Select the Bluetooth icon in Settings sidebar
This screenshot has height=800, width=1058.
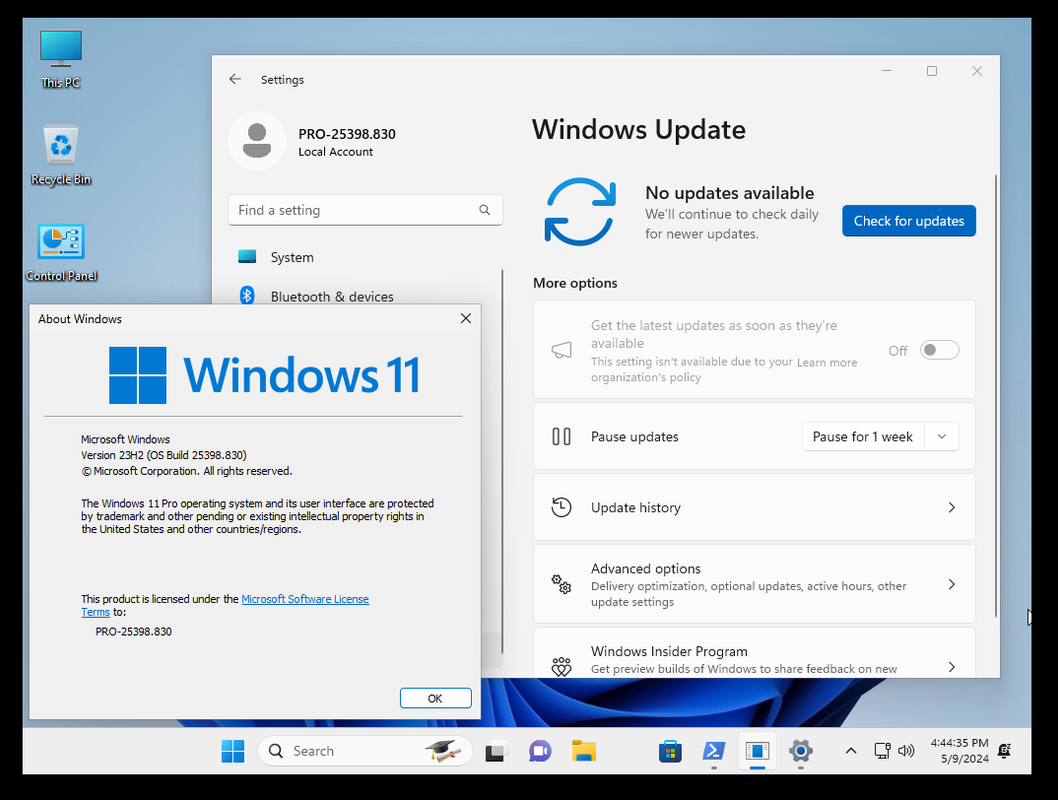(x=247, y=295)
